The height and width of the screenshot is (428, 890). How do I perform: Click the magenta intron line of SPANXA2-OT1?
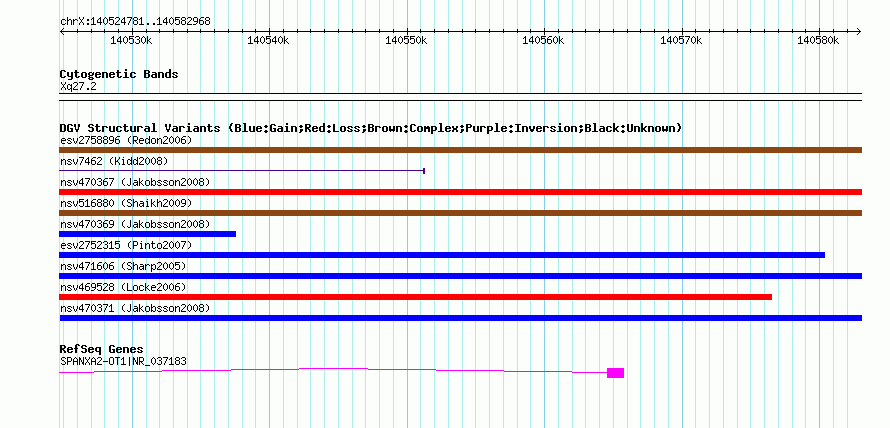[x=333, y=369]
